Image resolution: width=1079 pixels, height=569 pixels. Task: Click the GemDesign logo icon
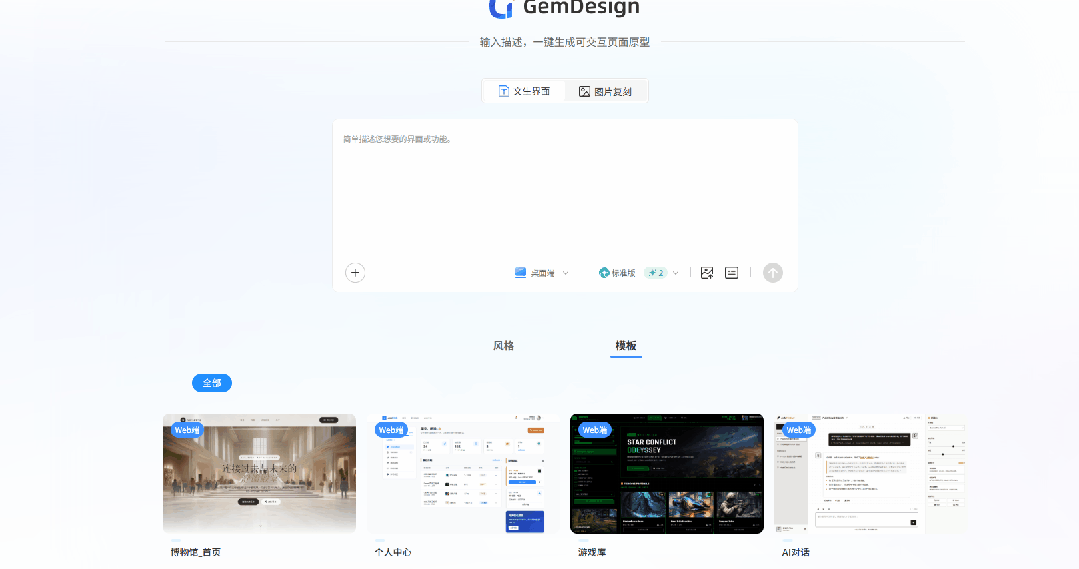500,8
